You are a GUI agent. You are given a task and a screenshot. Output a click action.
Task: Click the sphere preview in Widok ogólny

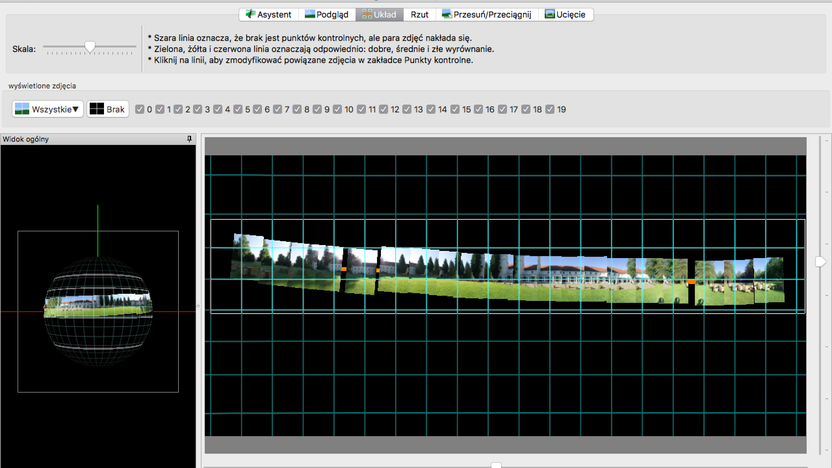(x=98, y=311)
